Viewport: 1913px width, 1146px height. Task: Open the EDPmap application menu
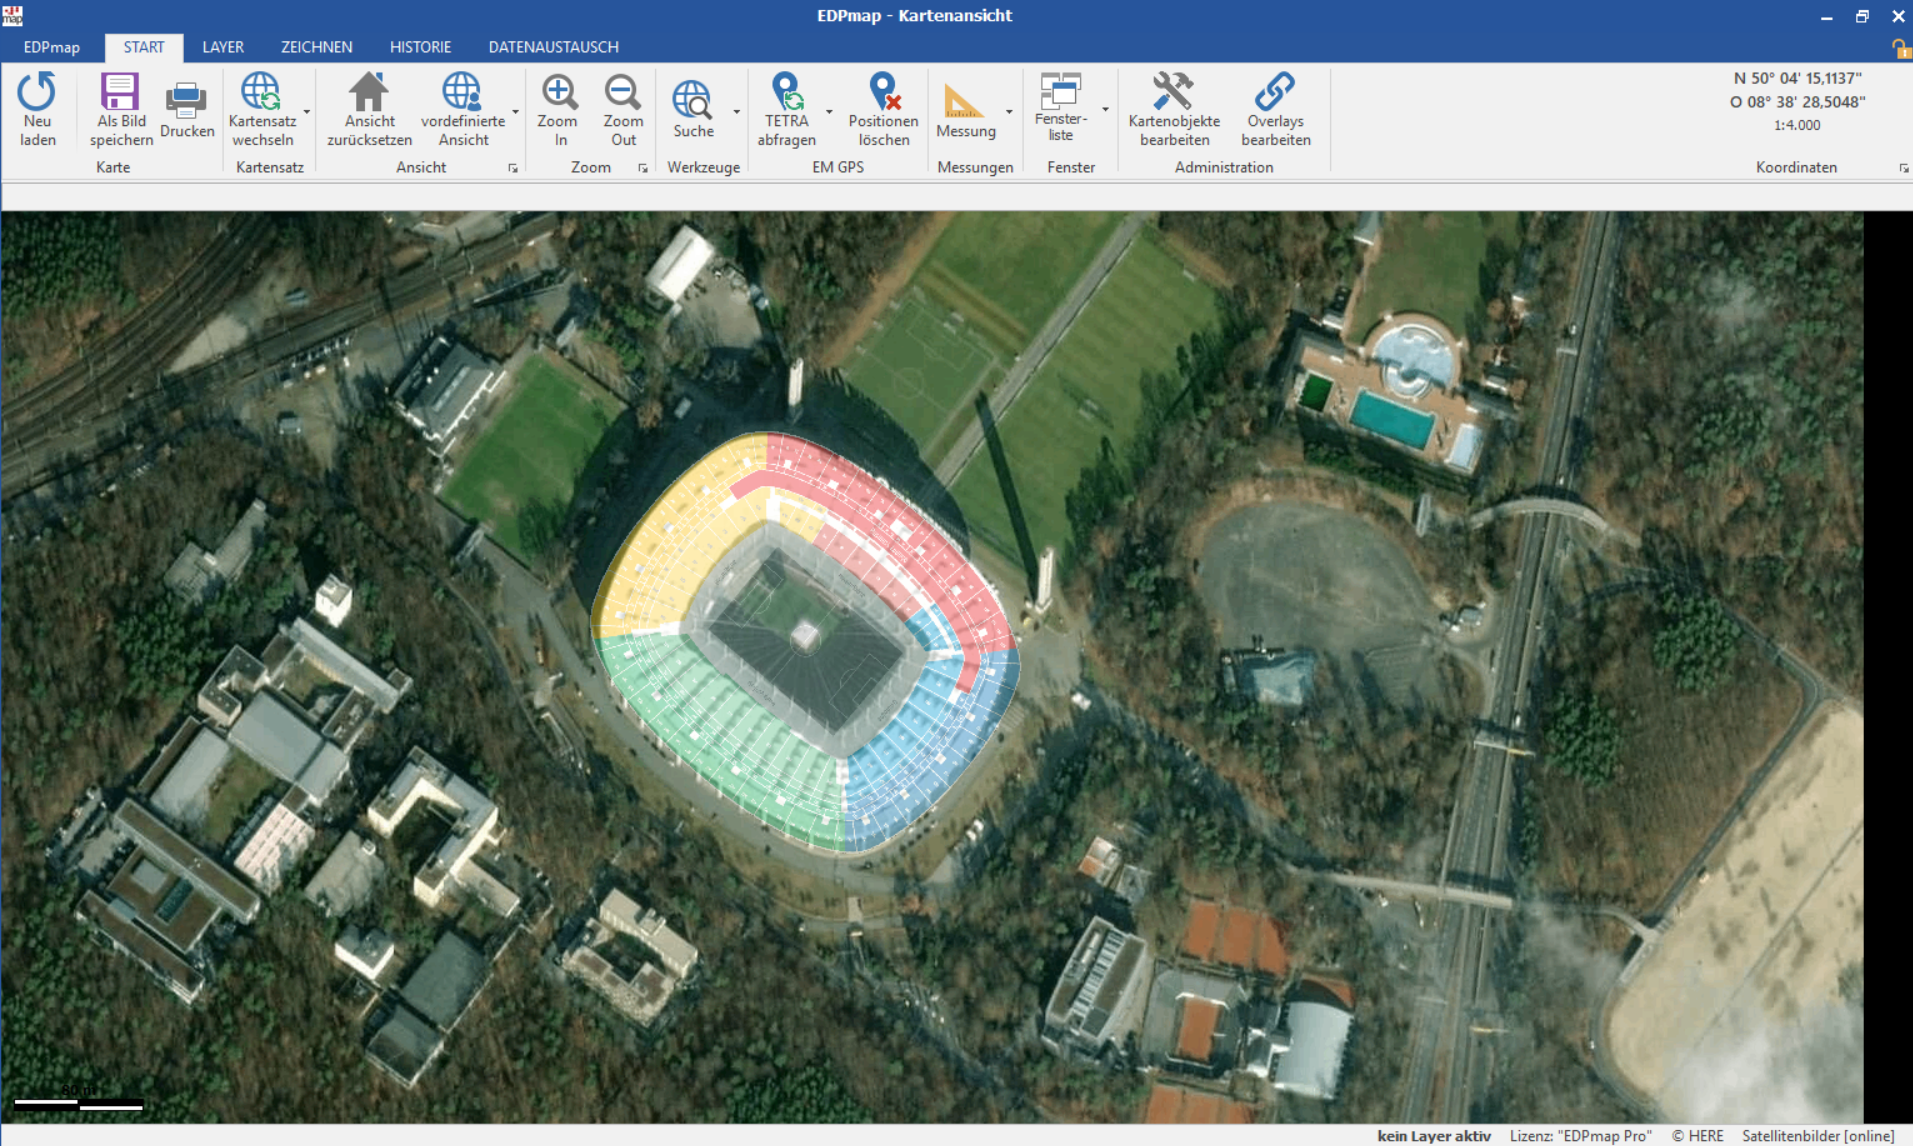pyautogui.click(x=51, y=47)
